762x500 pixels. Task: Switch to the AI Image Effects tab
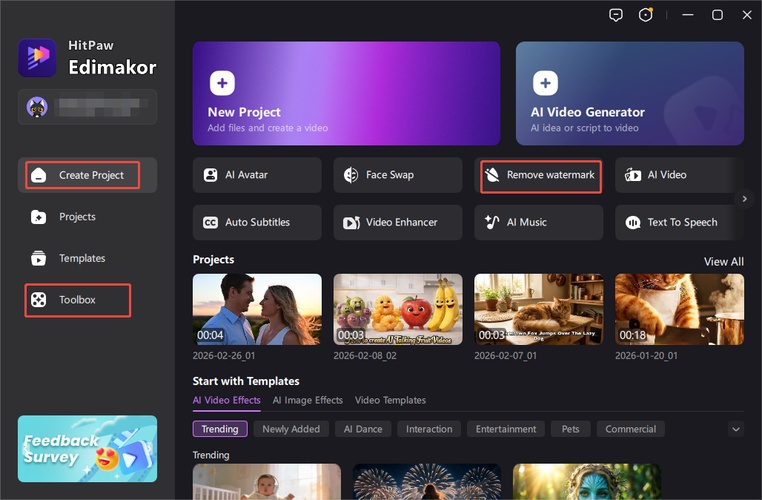[x=307, y=400]
